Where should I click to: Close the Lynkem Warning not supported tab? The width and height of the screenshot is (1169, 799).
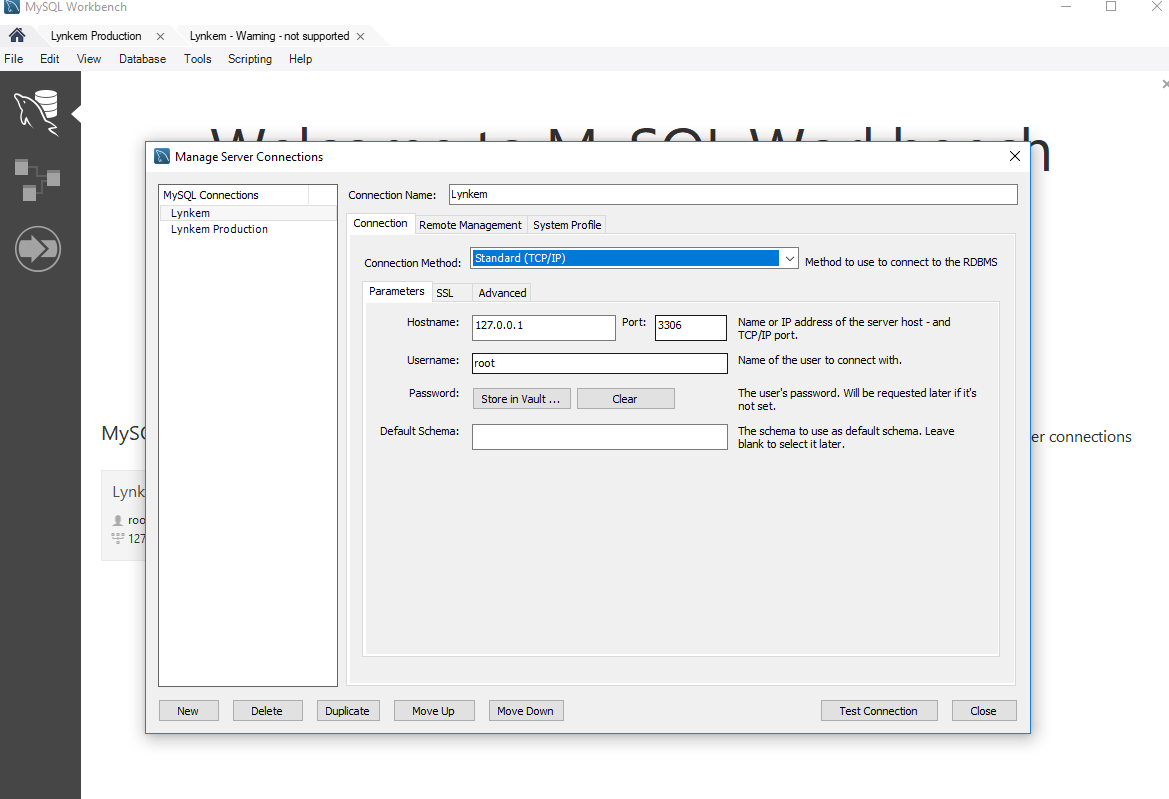[361, 36]
